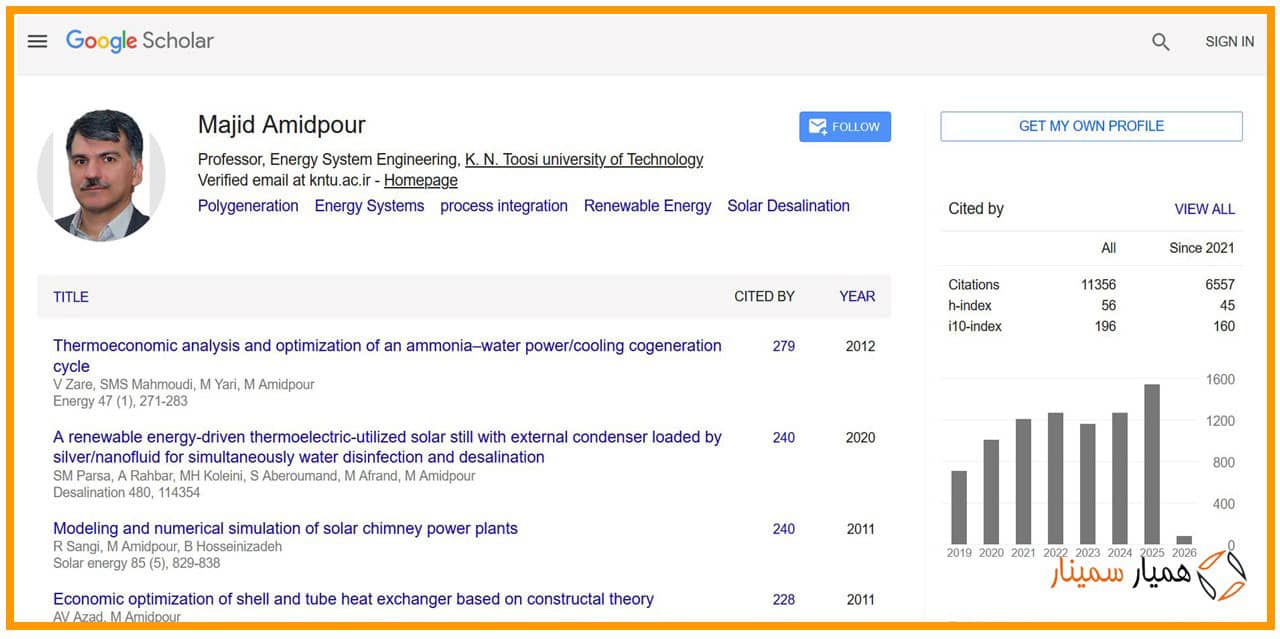Sort articles by clicking TITLE header
This screenshot has width=1280, height=639.
click(70, 297)
